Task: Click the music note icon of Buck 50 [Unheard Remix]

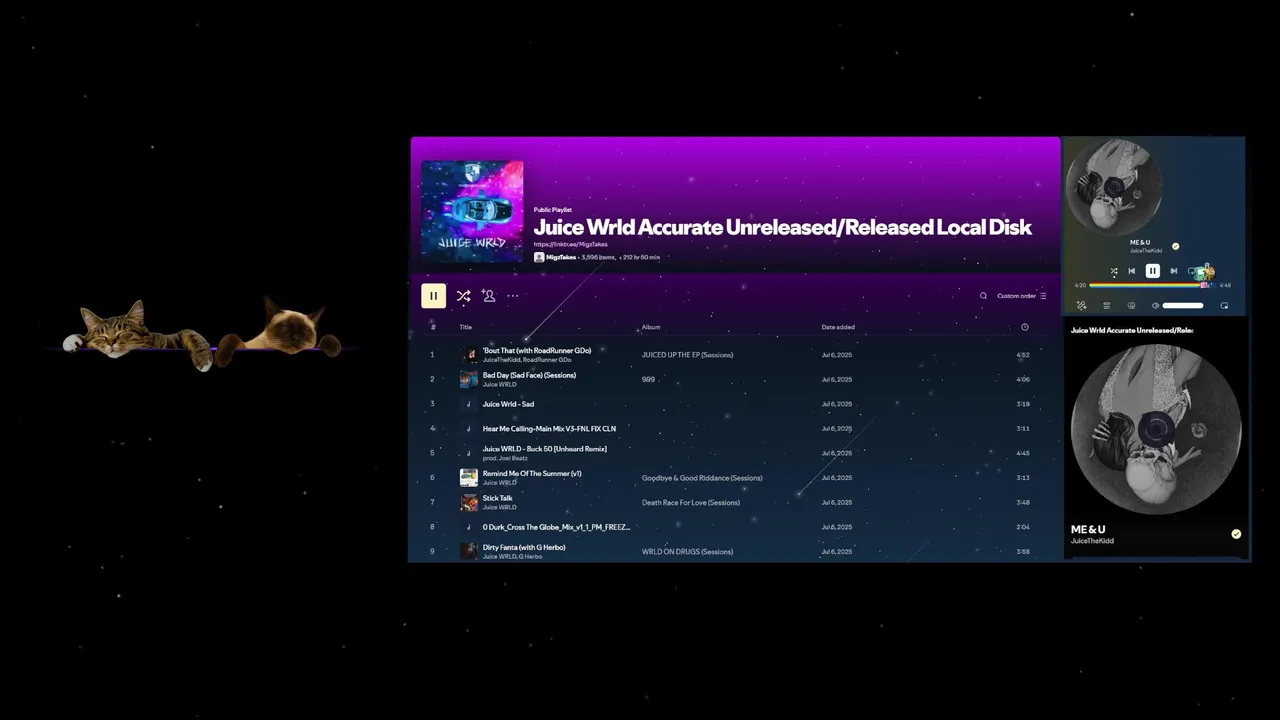Action: pos(468,453)
